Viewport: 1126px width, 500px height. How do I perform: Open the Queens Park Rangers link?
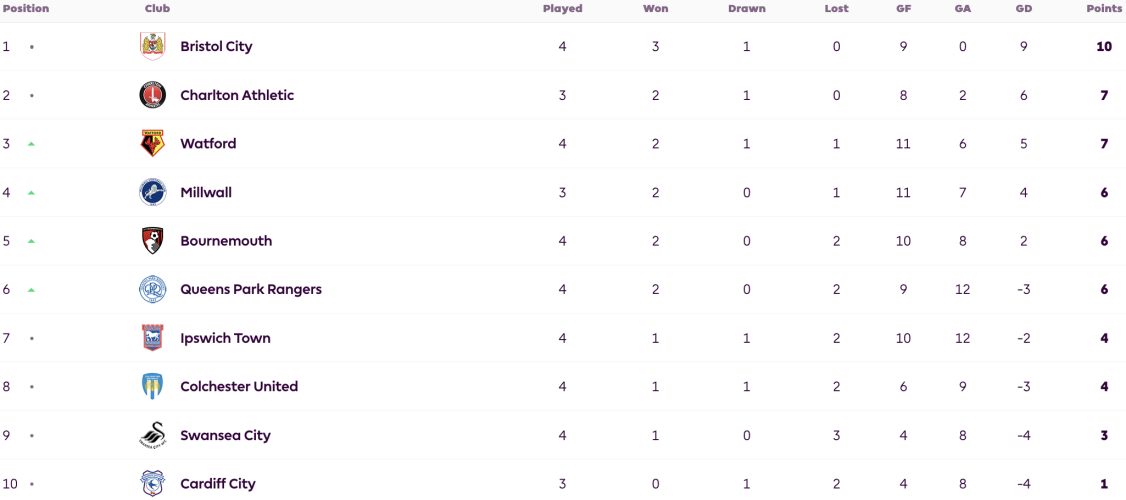(251, 290)
